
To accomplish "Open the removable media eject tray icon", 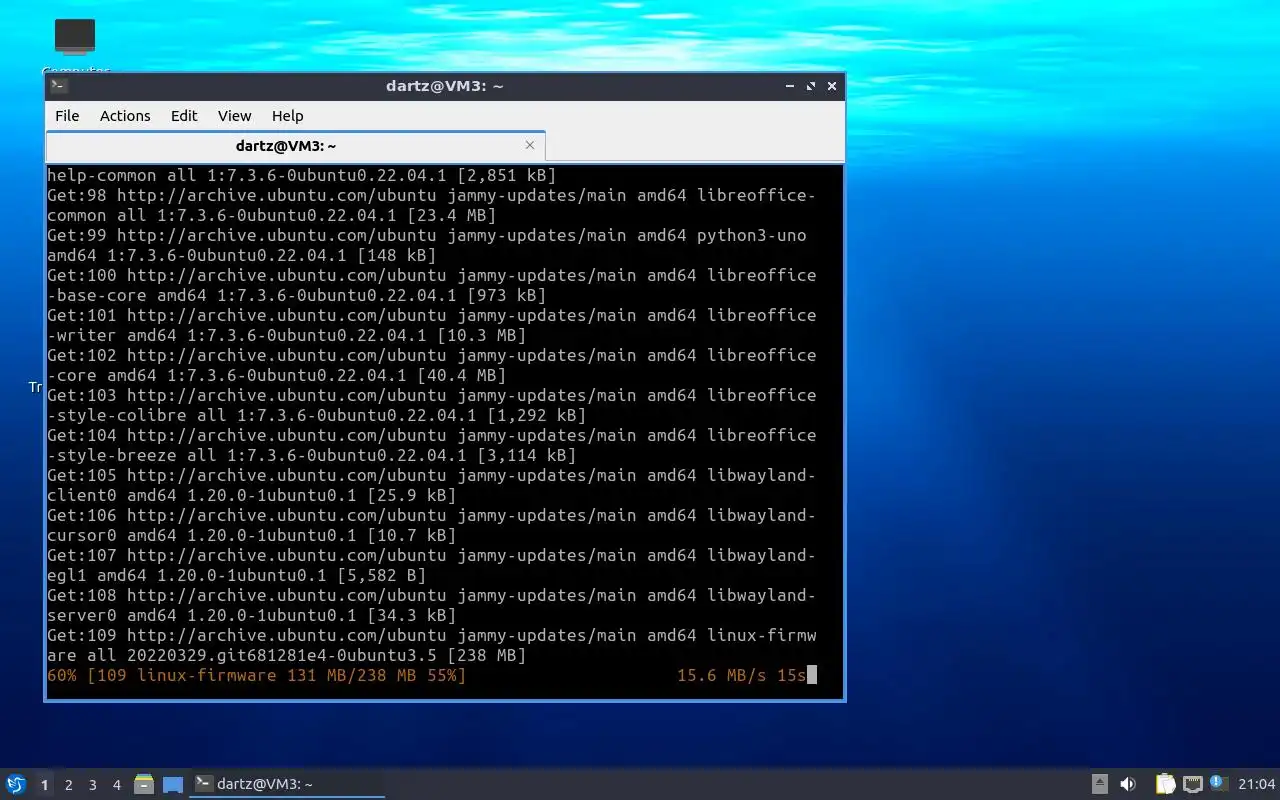I will 1099,784.
